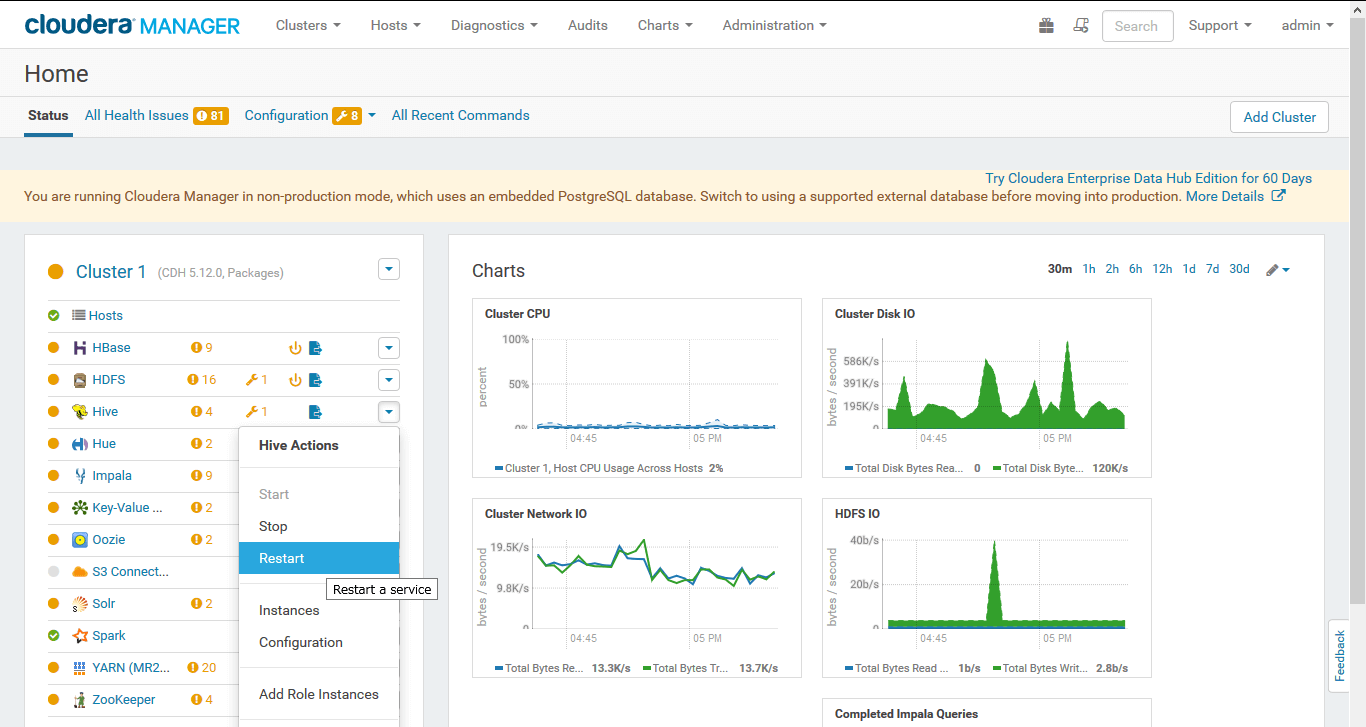
Task: Click the Search input field
Action: [x=1138, y=26]
